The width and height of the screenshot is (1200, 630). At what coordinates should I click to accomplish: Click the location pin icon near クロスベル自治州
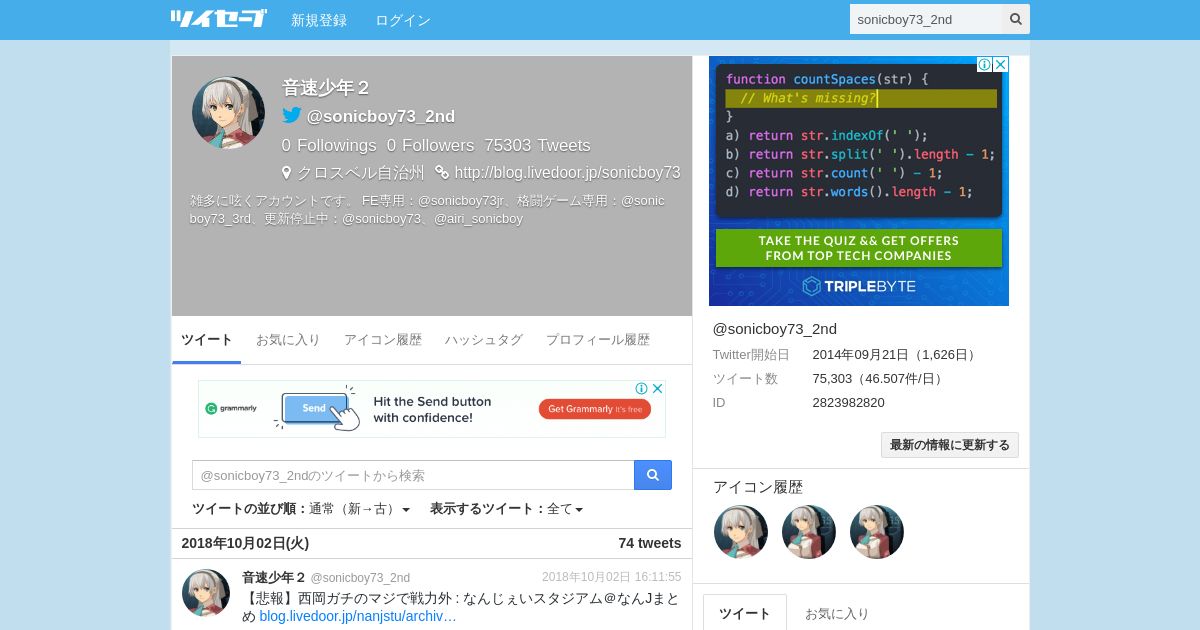[287, 172]
